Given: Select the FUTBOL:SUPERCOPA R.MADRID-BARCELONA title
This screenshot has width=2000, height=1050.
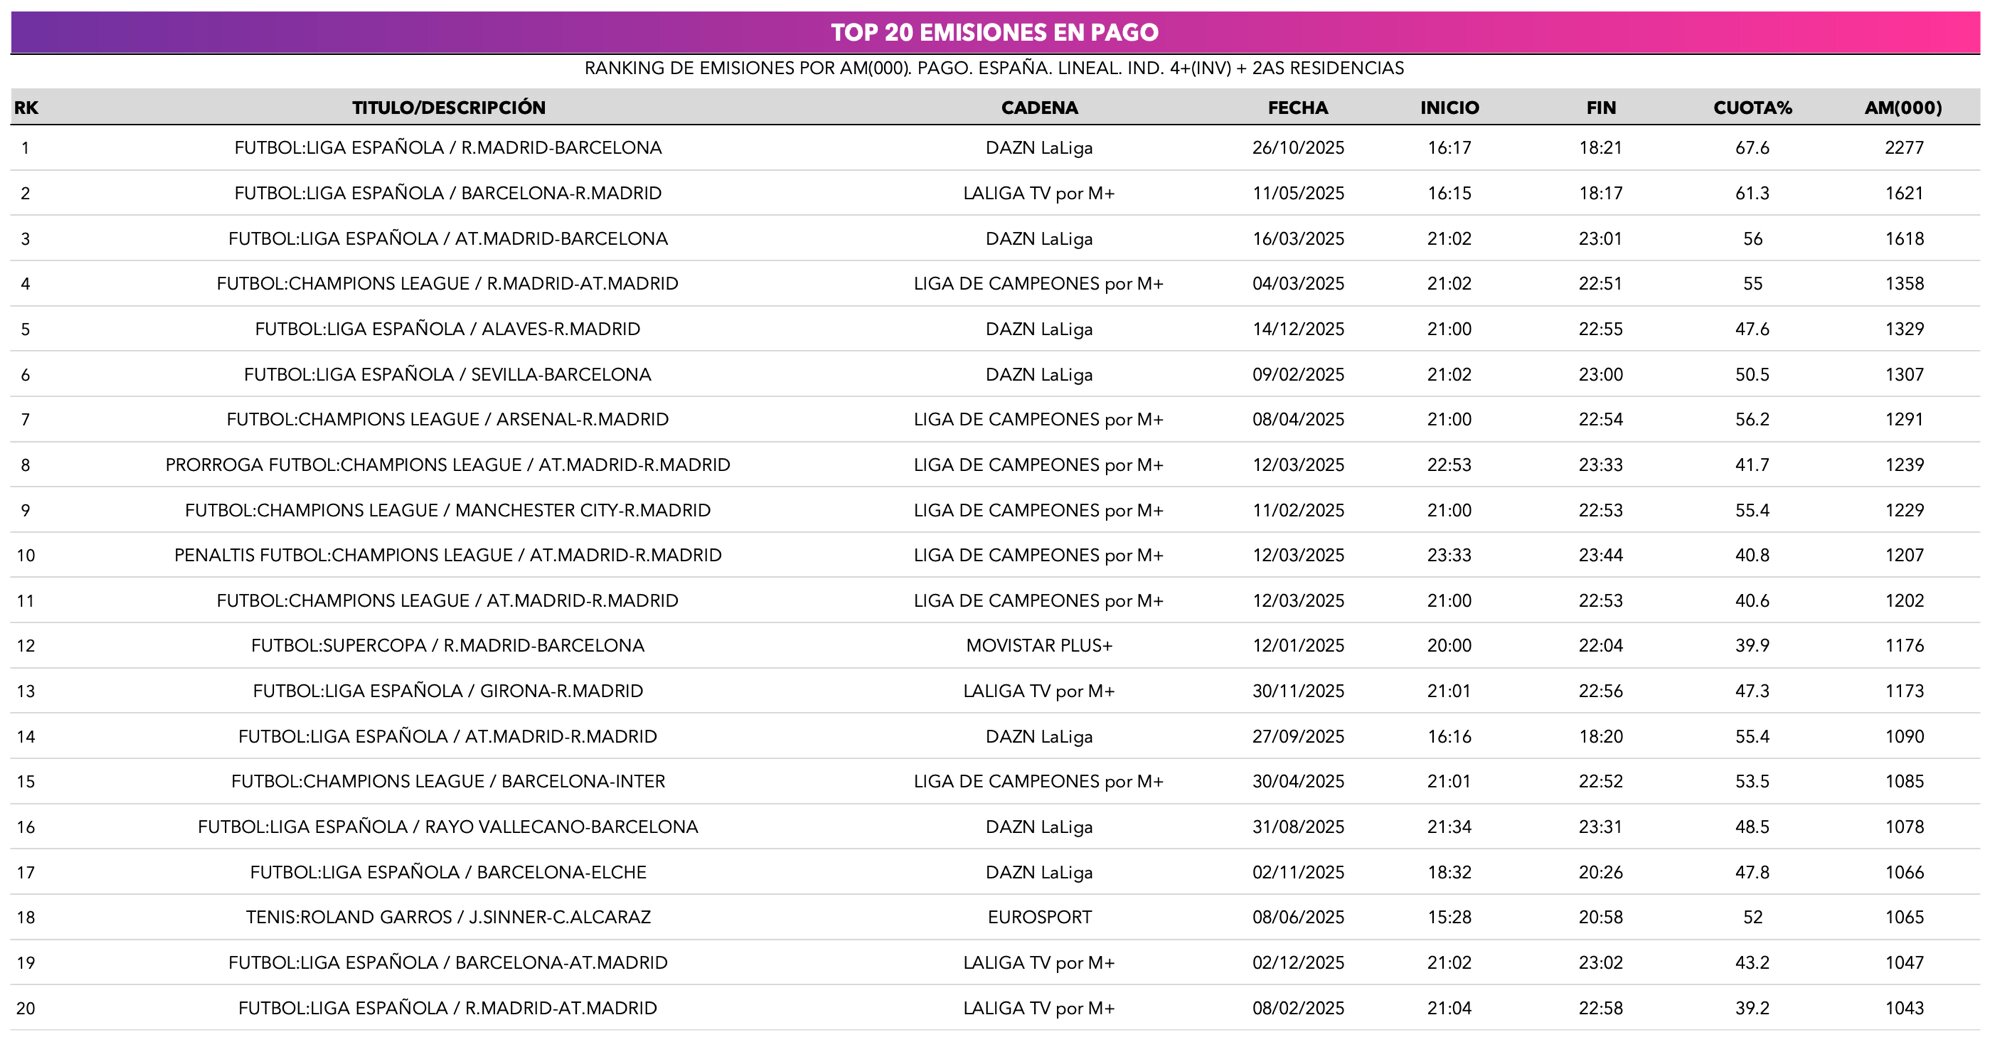Looking at the screenshot, I should tap(447, 645).
